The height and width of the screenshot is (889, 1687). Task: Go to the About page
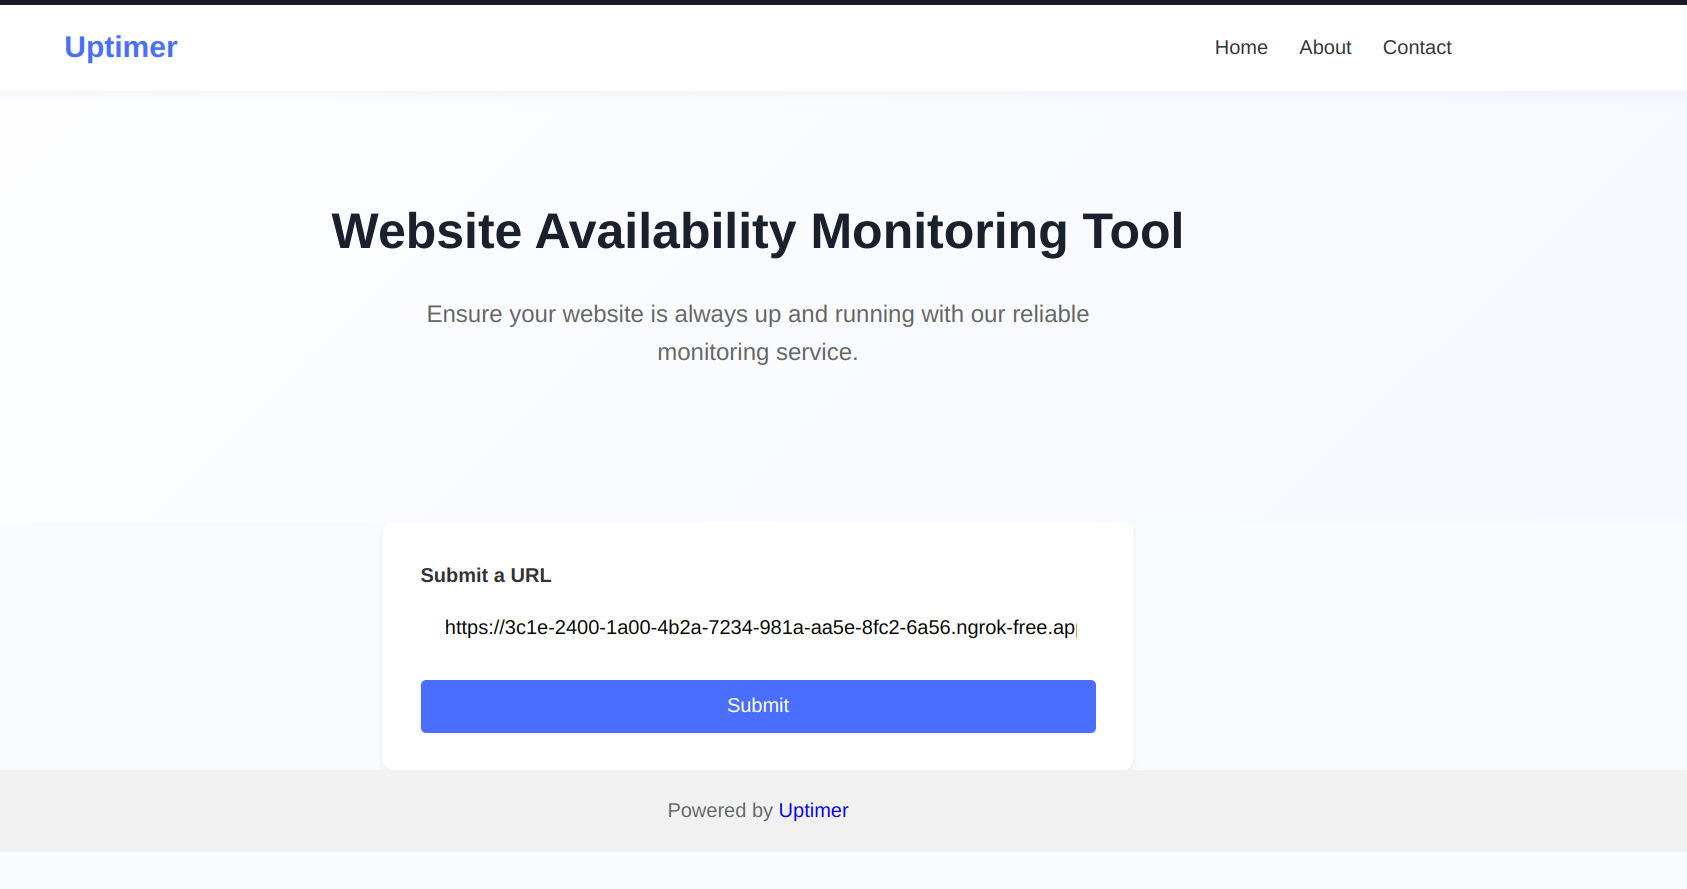(1325, 47)
